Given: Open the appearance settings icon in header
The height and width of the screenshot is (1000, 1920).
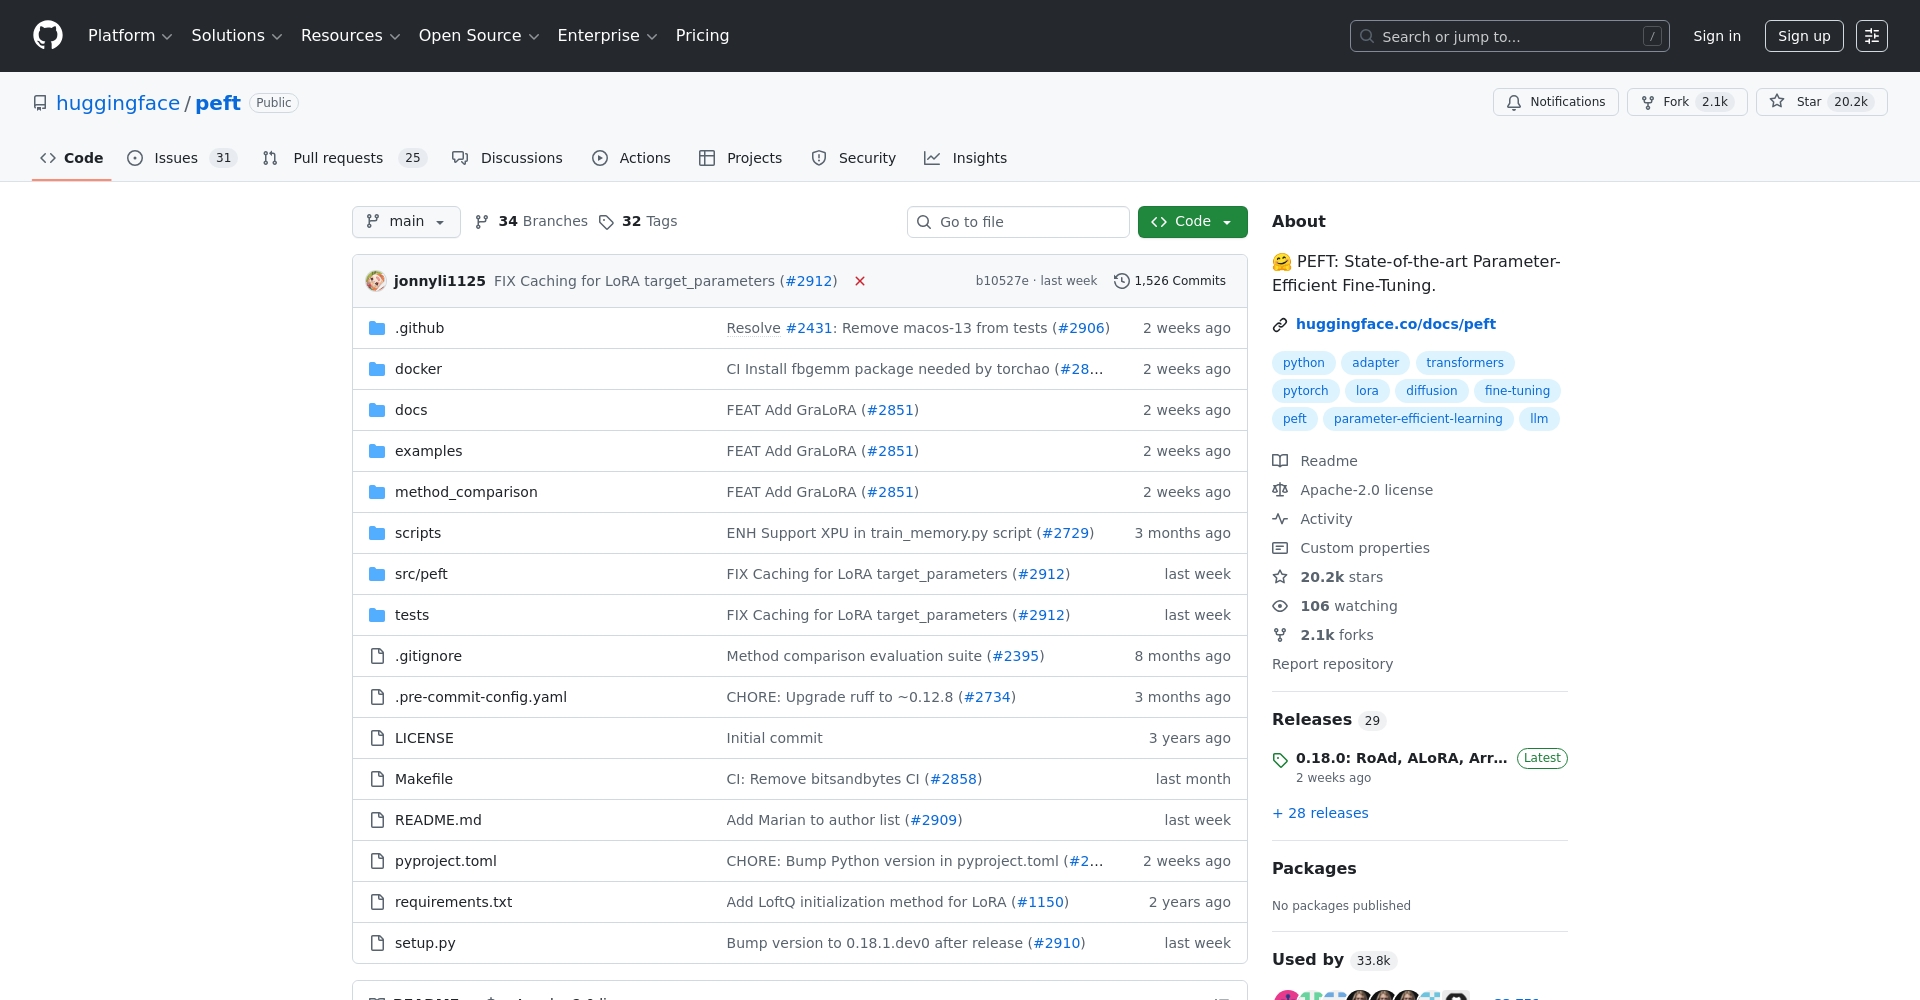Looking at the screenshot, I should [x=1871, y=36].
